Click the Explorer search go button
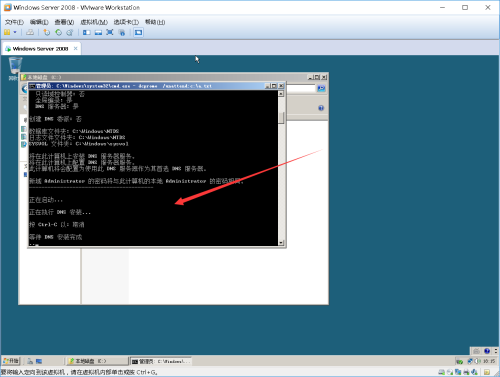The height and width of the screenshot is (377, 500). pyautogui.click(x=321, y=88)
